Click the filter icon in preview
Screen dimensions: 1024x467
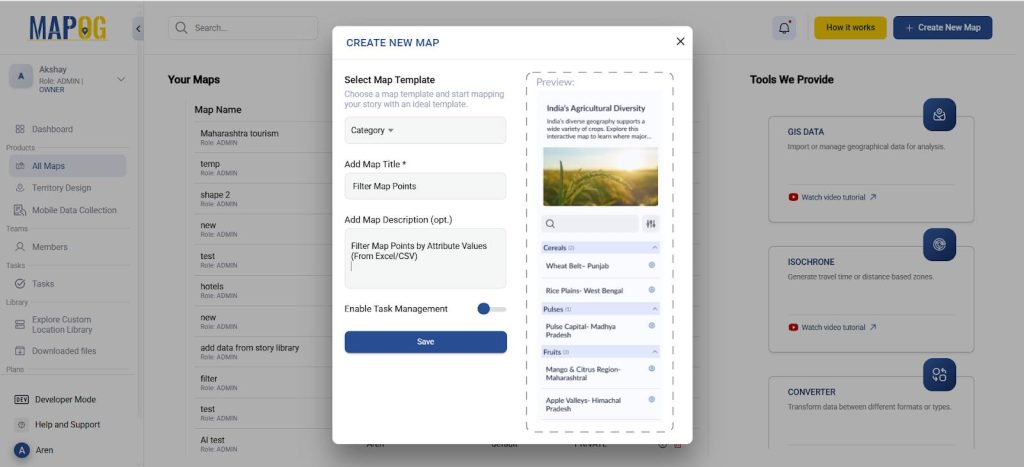point(651,224)
